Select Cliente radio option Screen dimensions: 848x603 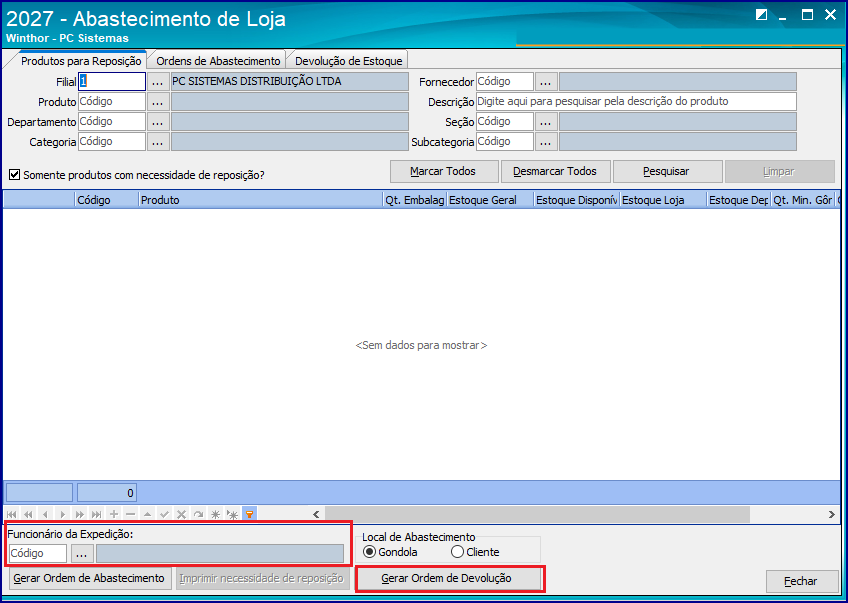[457, 552]
